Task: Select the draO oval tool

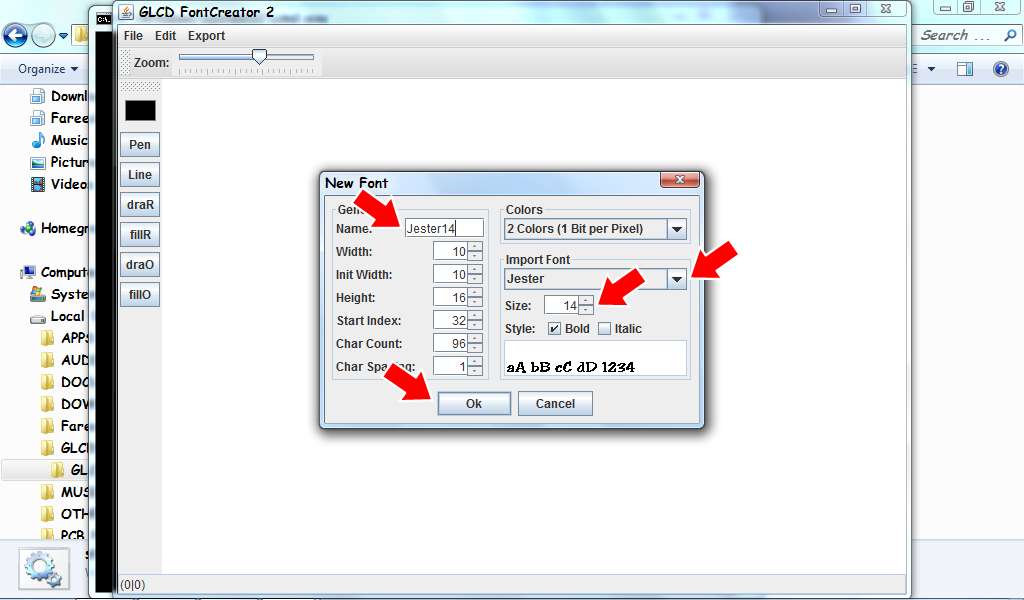Action: [139, 264]
